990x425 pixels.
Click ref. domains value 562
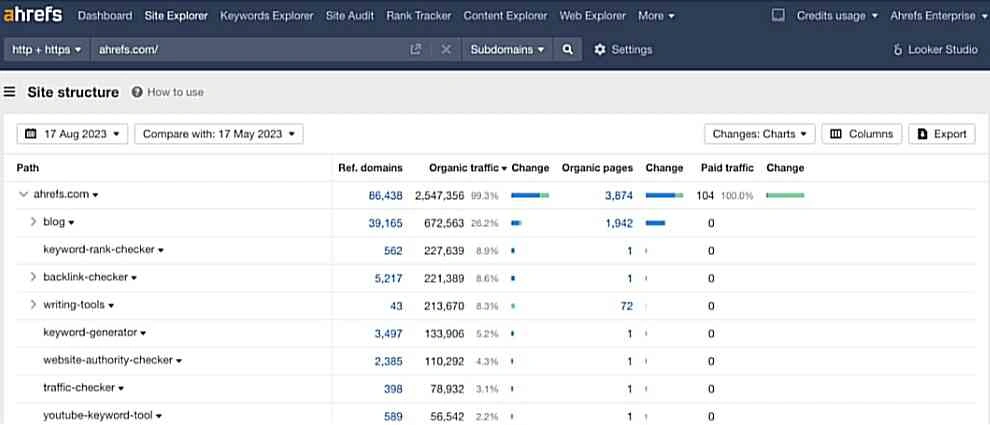pos(393,251)
